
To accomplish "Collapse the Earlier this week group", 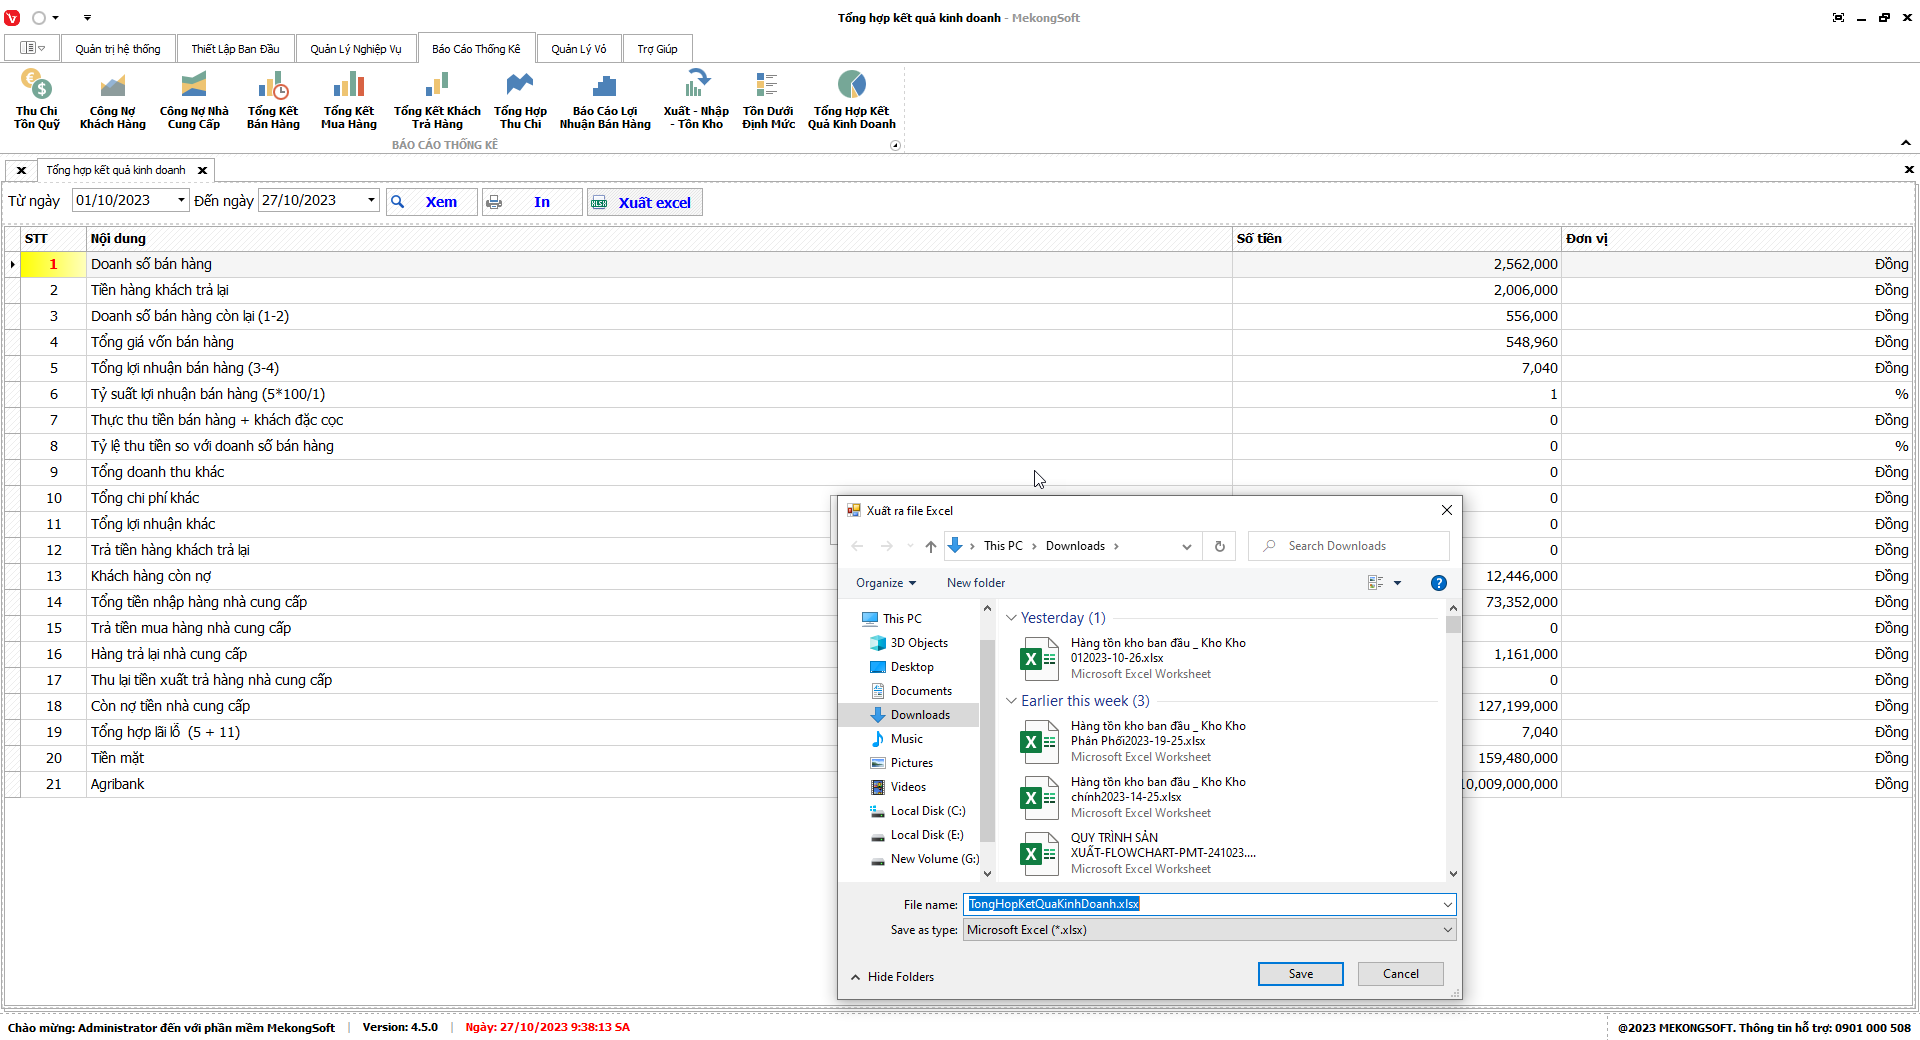I will tap(1011, 701).
